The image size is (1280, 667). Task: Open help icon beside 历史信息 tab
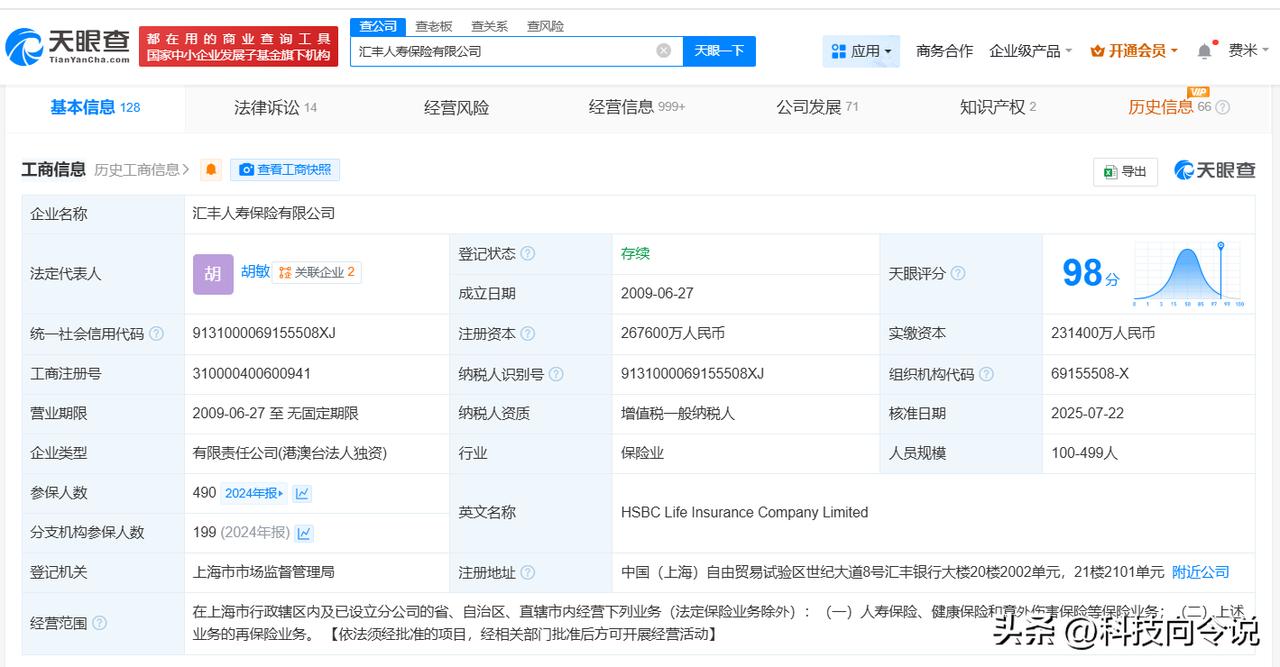pos(1222,107)
